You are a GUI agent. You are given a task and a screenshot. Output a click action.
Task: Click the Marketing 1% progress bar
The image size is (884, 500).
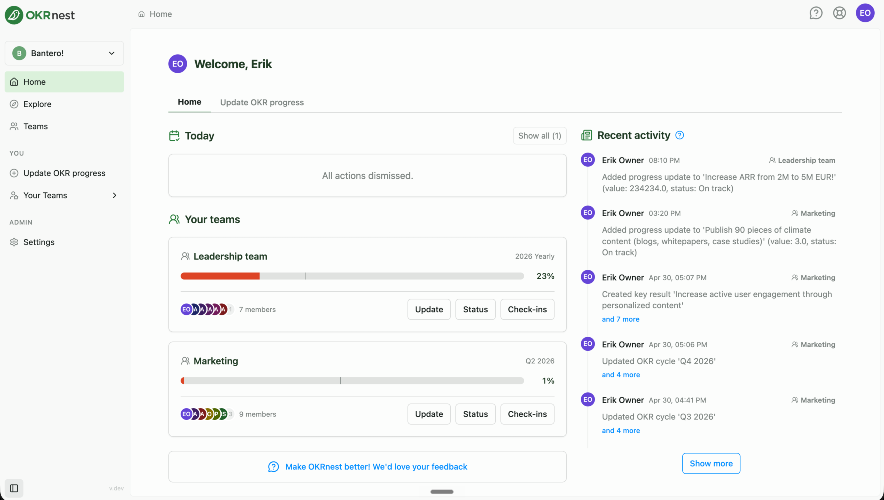point(352,381)
